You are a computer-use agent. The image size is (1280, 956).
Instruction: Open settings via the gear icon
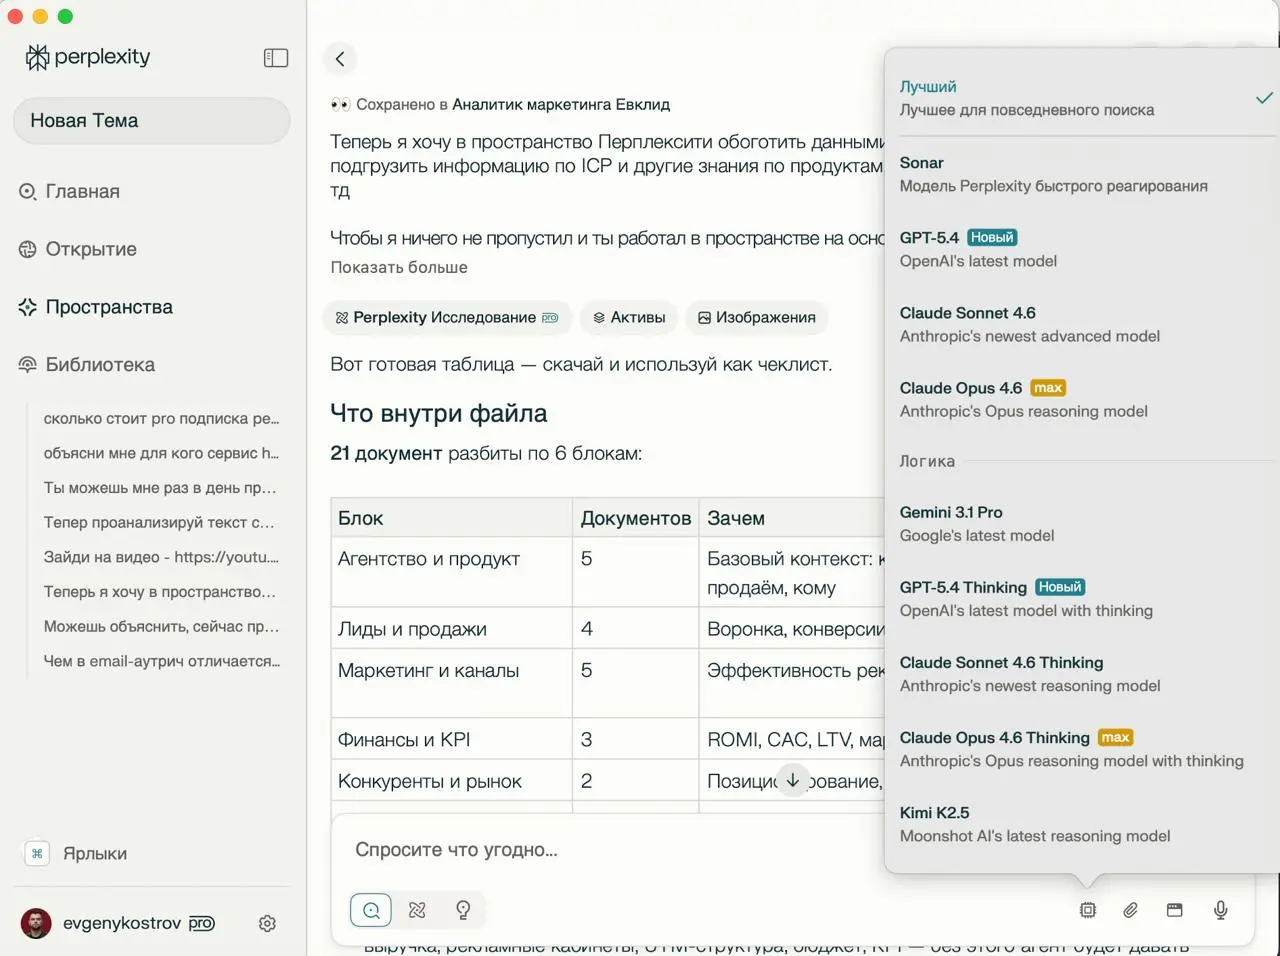click(x=267, y=924)
